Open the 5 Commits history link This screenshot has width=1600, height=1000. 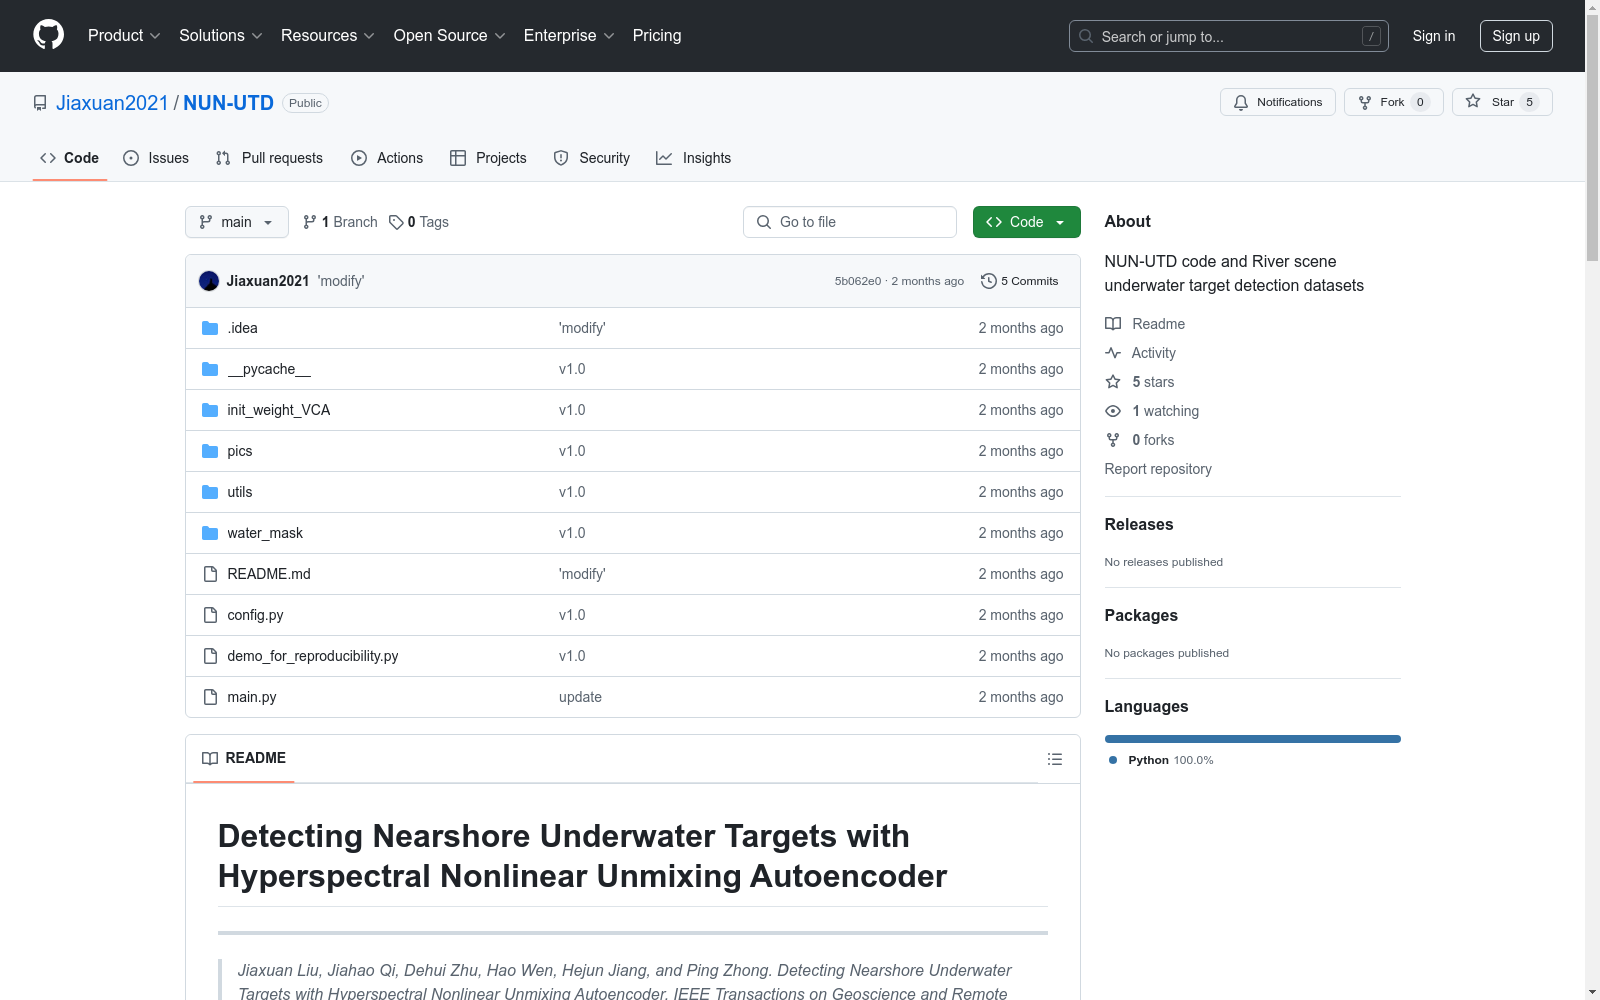(x=1020, y=281)
